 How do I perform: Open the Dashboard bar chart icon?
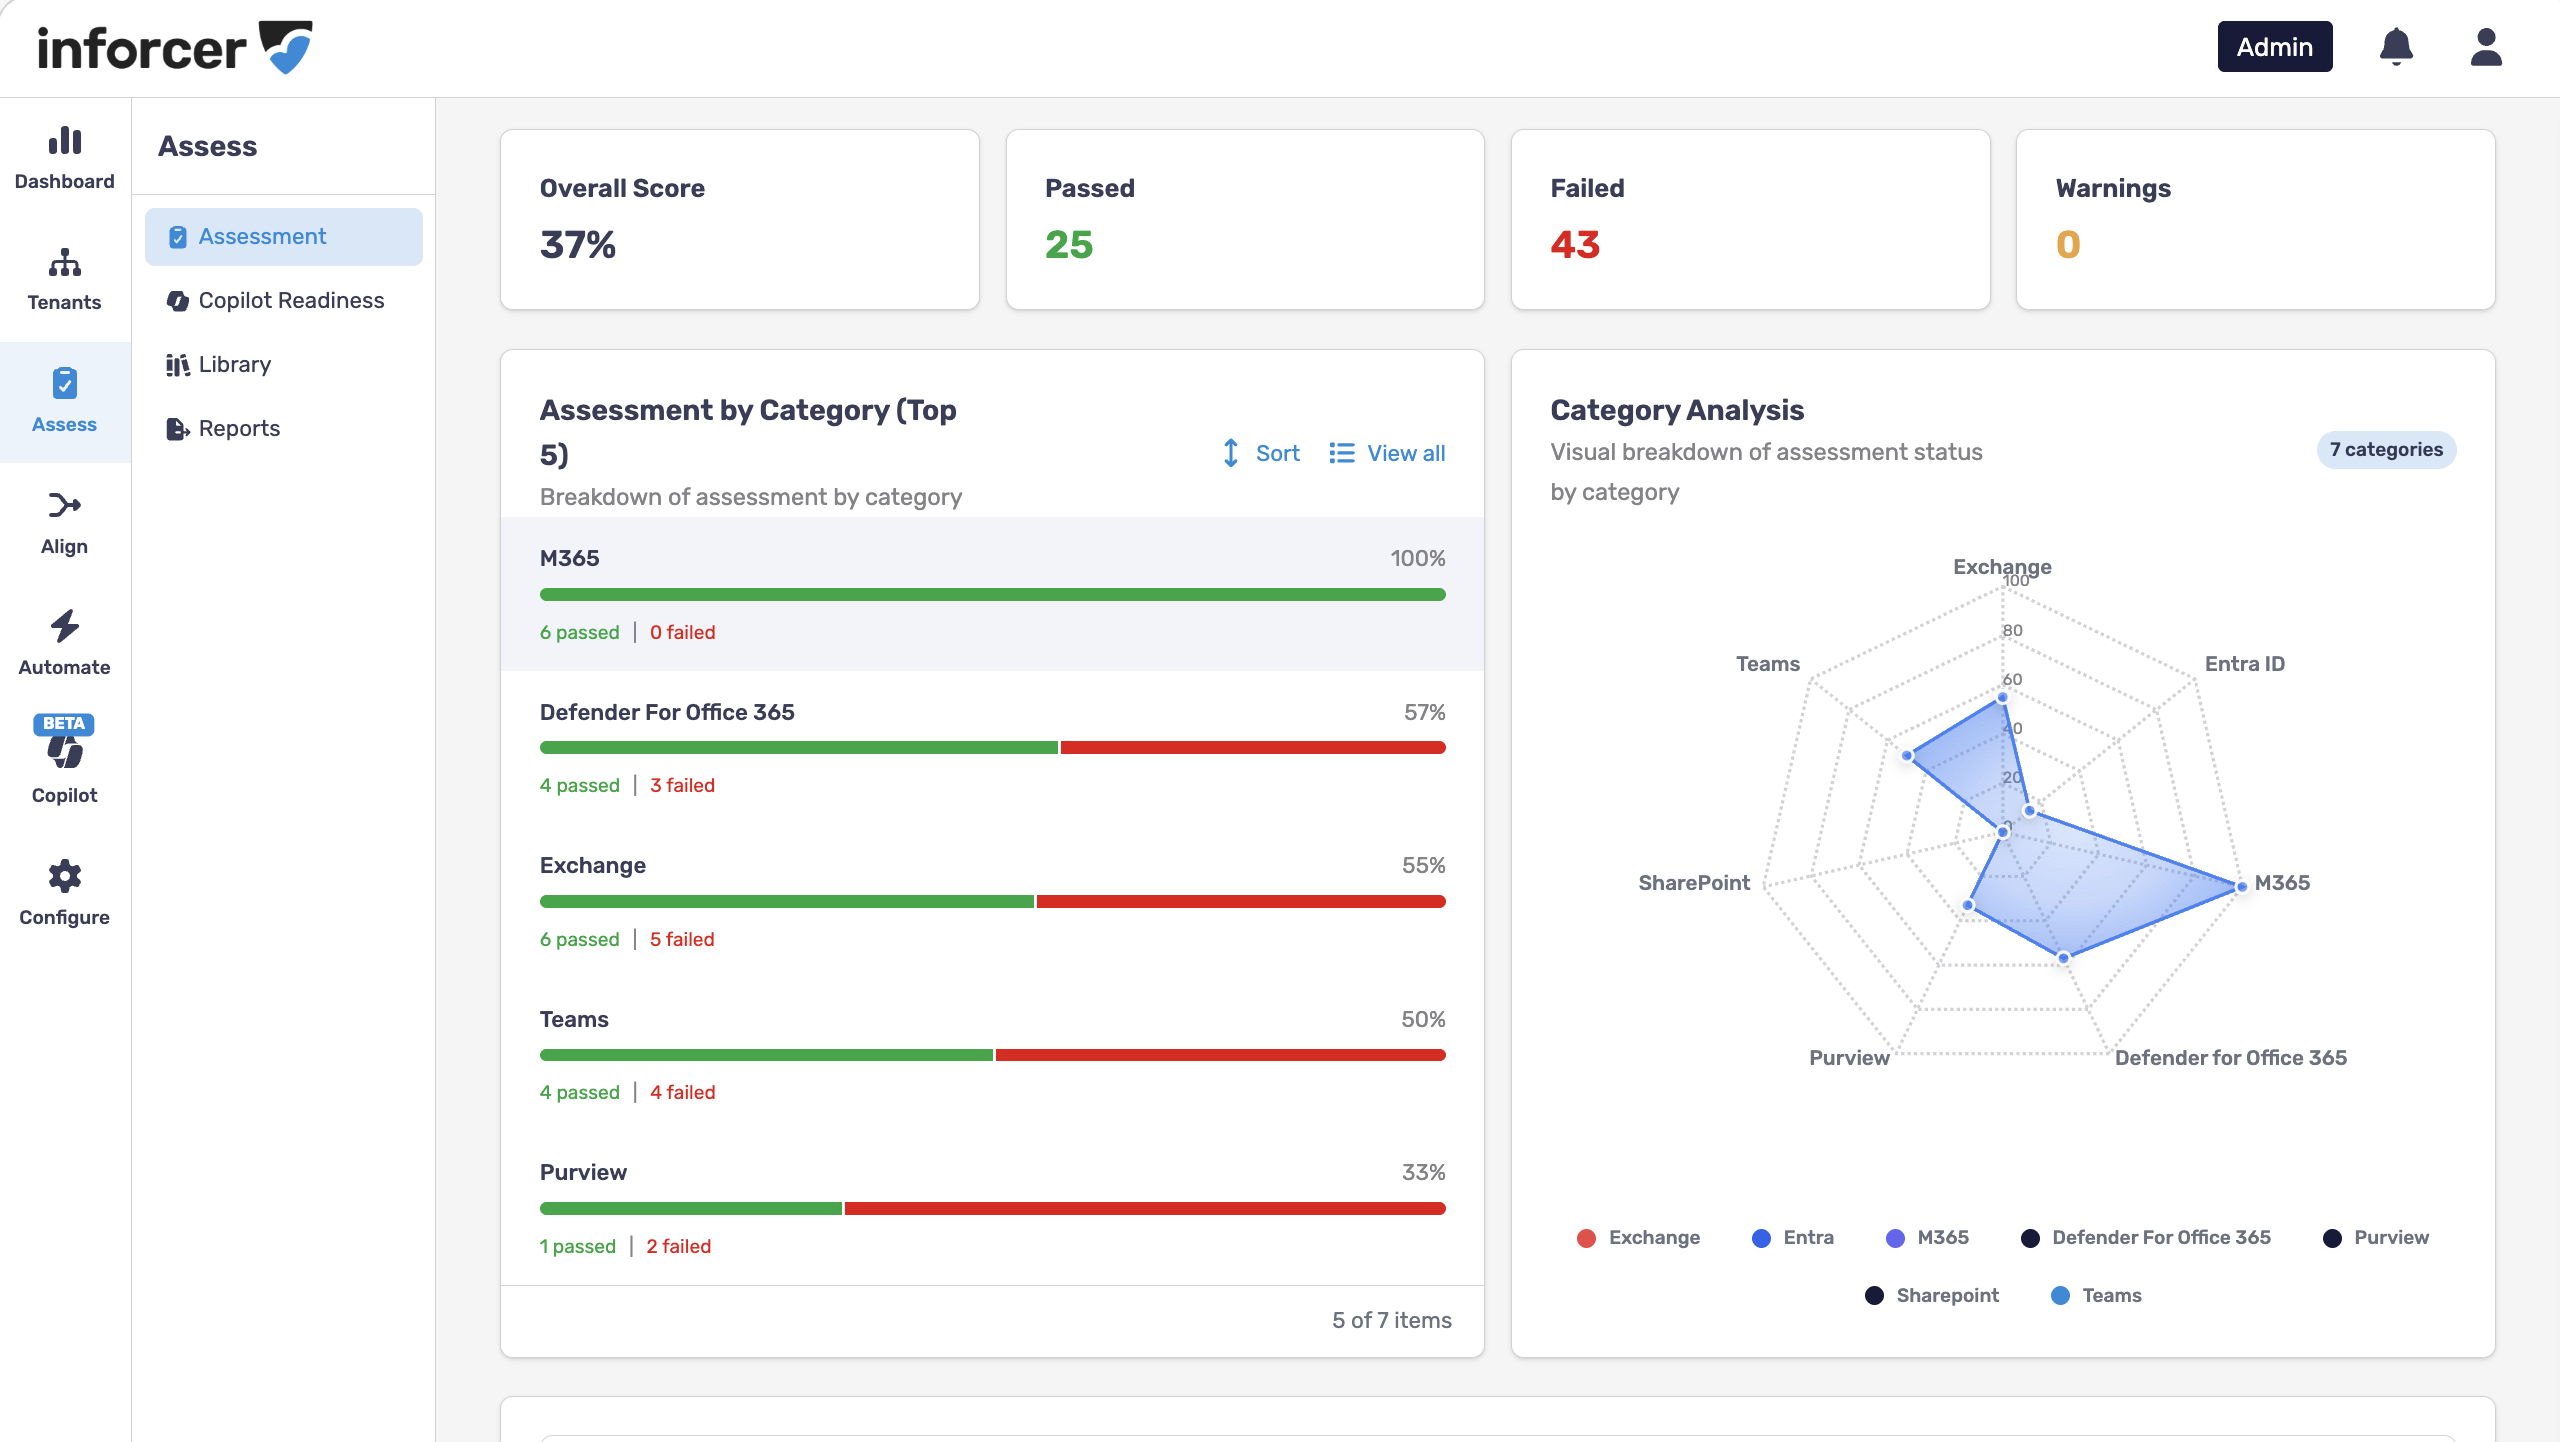pyautogui.click(x=65, y=141)
